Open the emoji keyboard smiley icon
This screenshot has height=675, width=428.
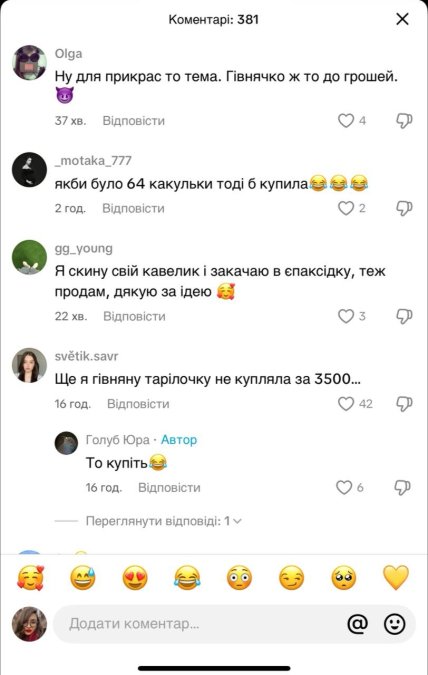point(394,623)
